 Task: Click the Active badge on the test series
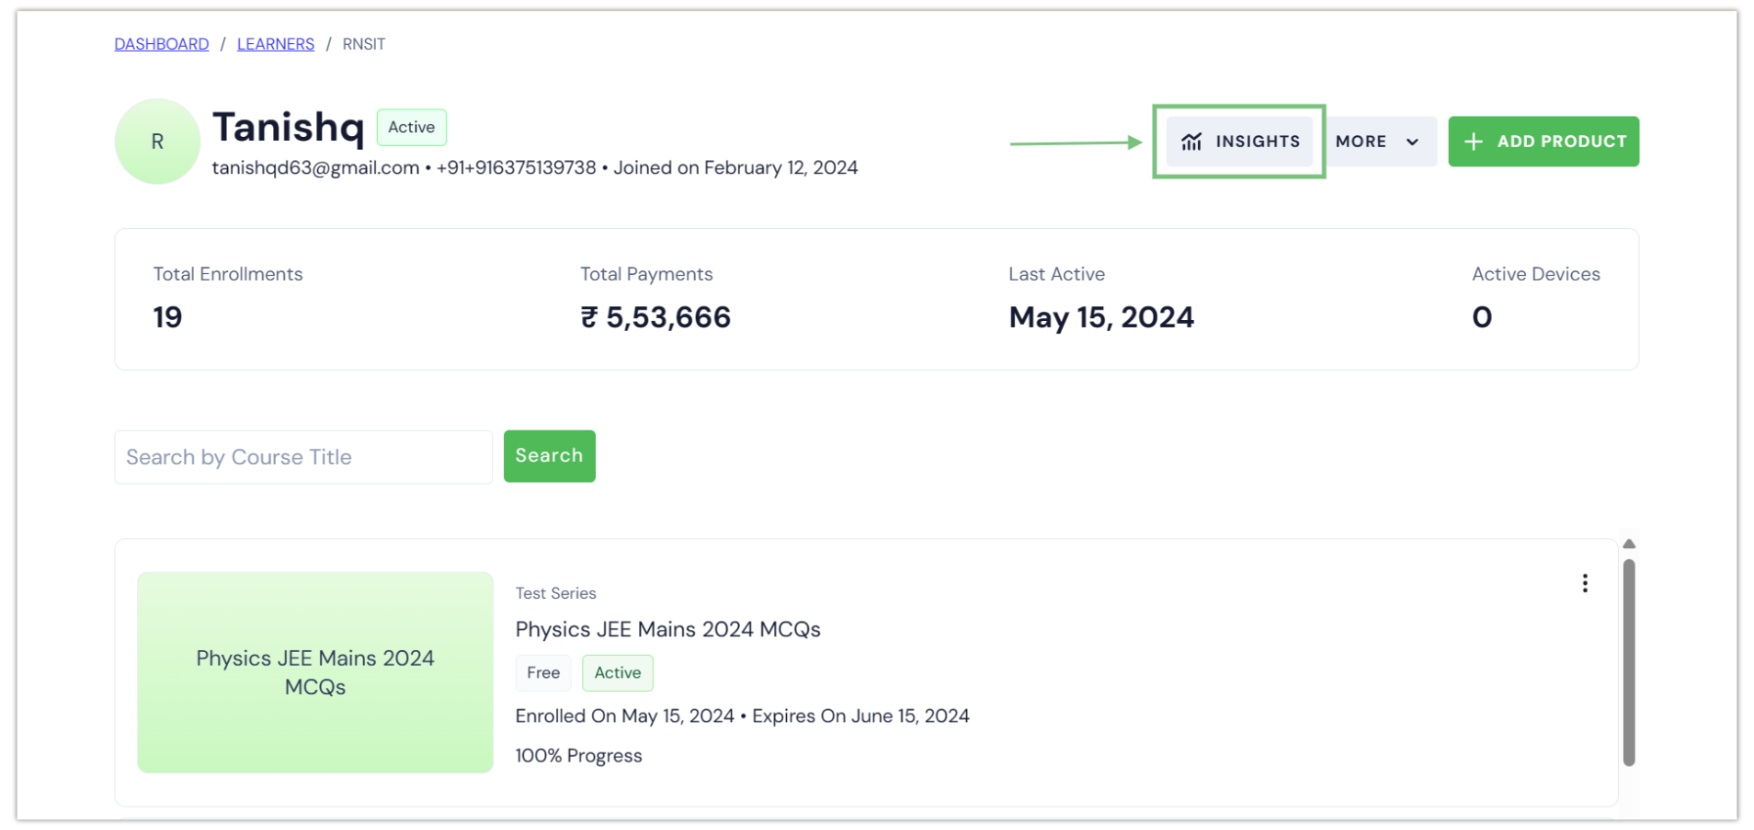[617, 673]
